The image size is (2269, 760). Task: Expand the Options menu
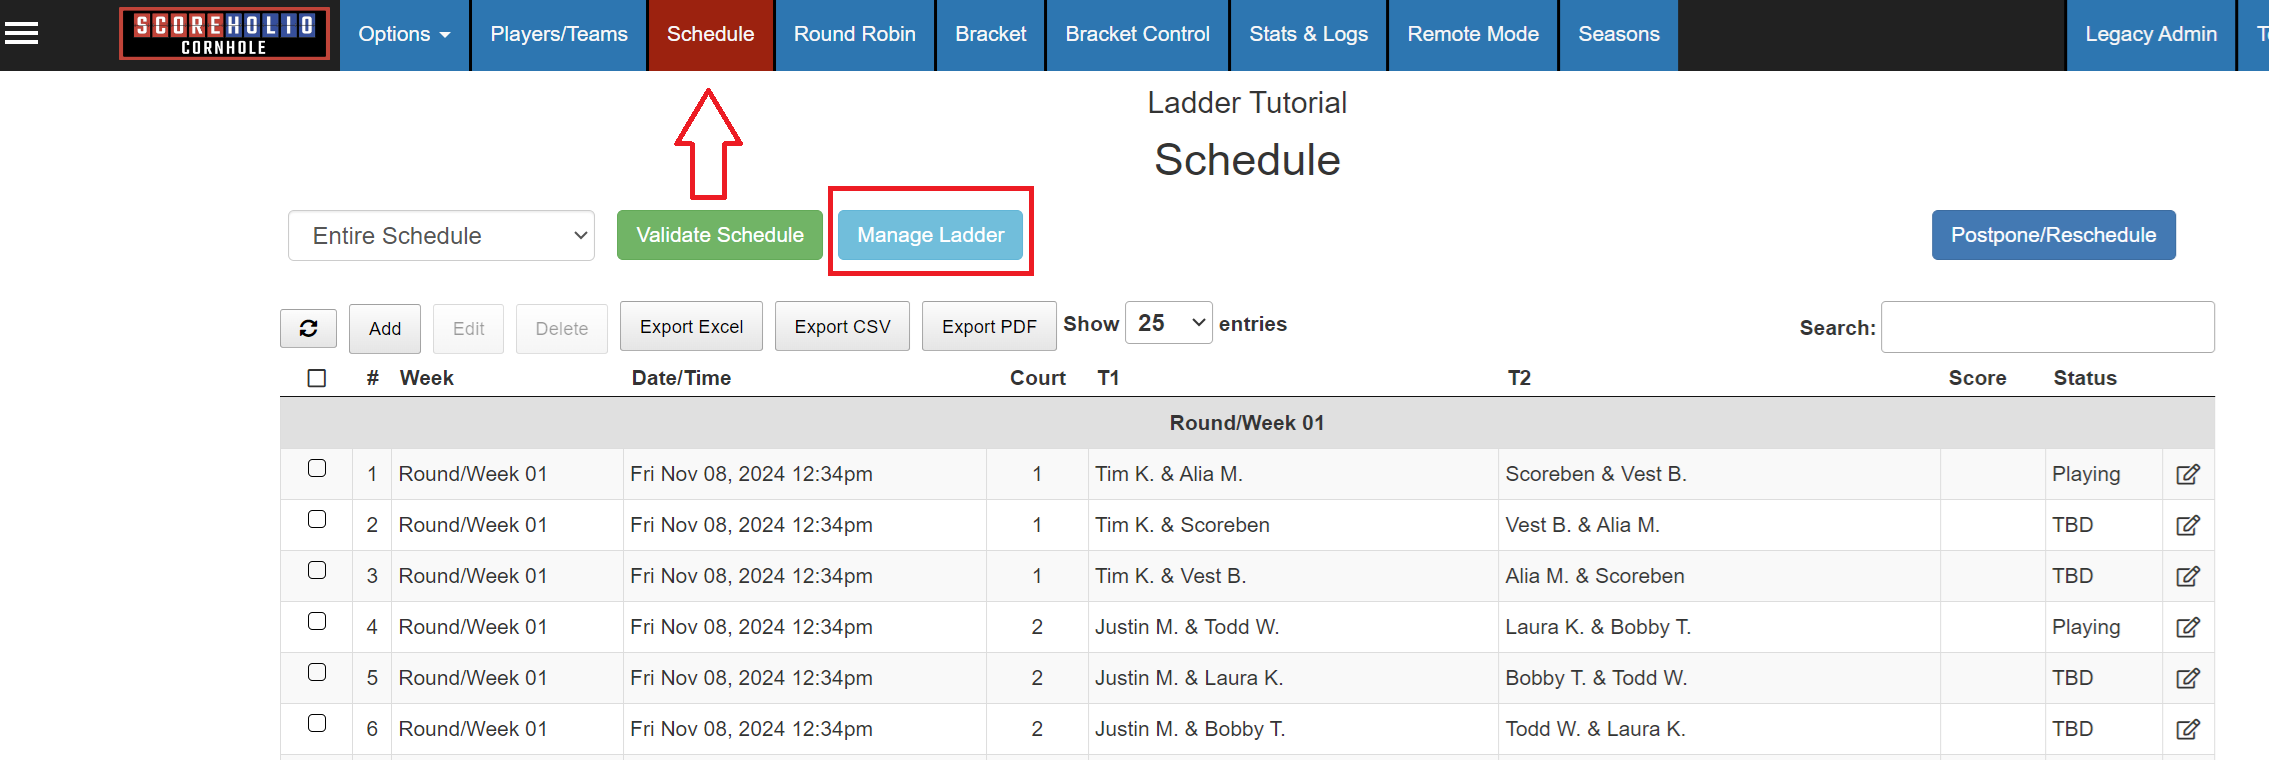(404, 34)
